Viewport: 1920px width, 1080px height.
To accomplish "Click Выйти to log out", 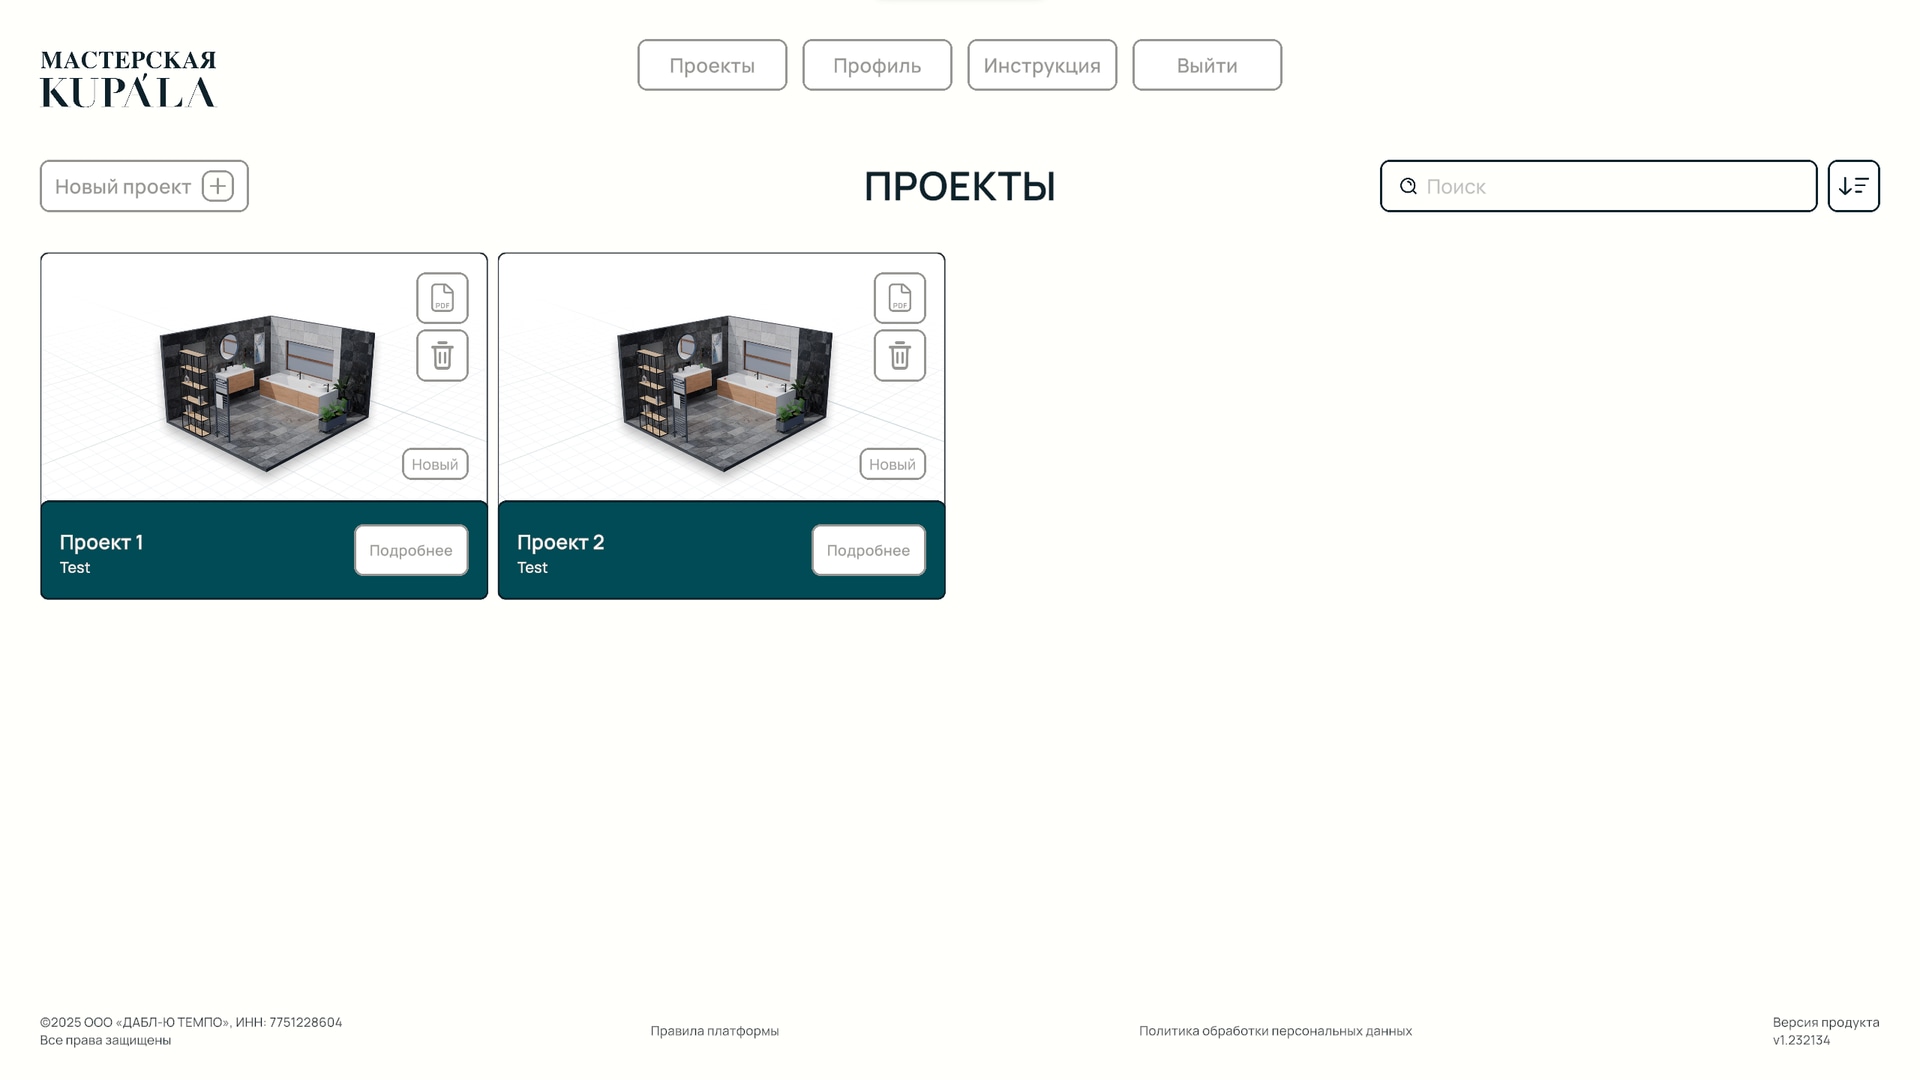I will click(x=1207, y=65).
